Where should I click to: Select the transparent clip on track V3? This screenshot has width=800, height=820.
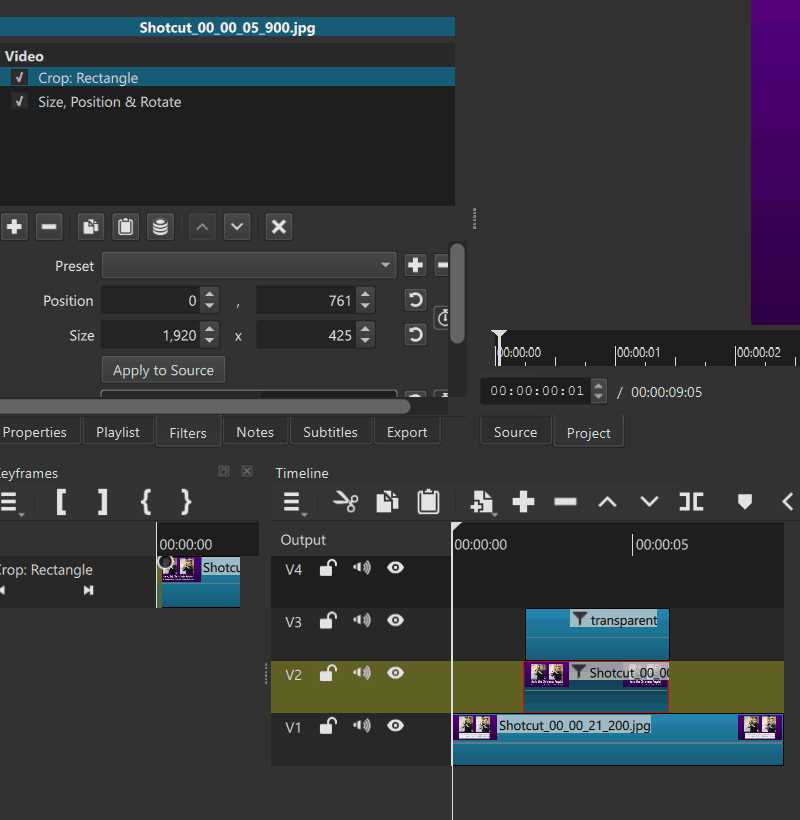[x=597, y=640]
